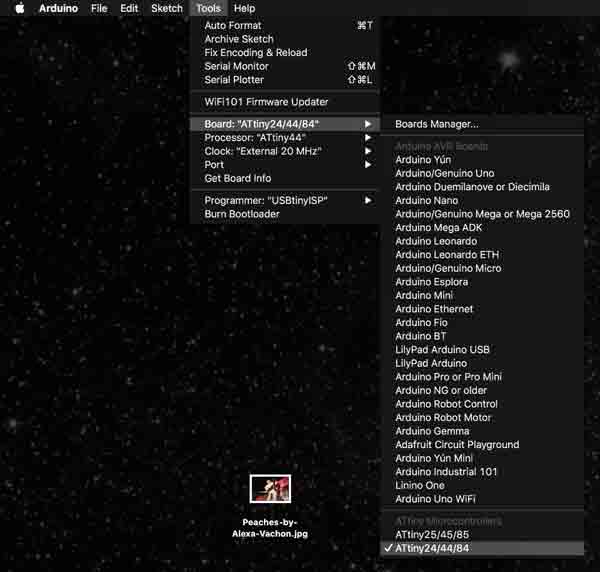Choose Adafruit Circuit Playground board

(483, 445)
